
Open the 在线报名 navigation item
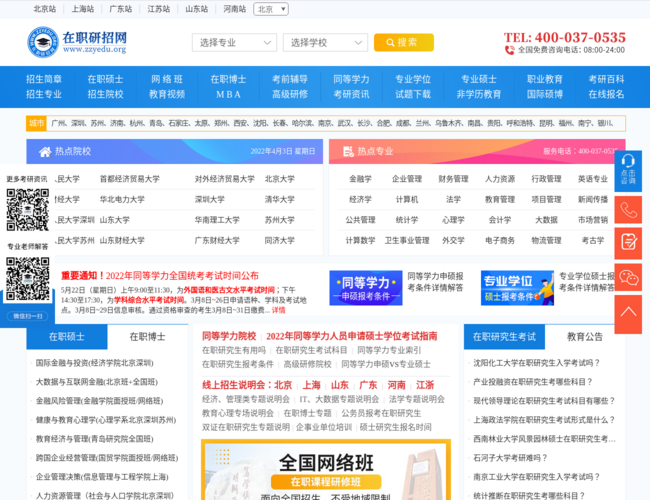tap(606, 95)
